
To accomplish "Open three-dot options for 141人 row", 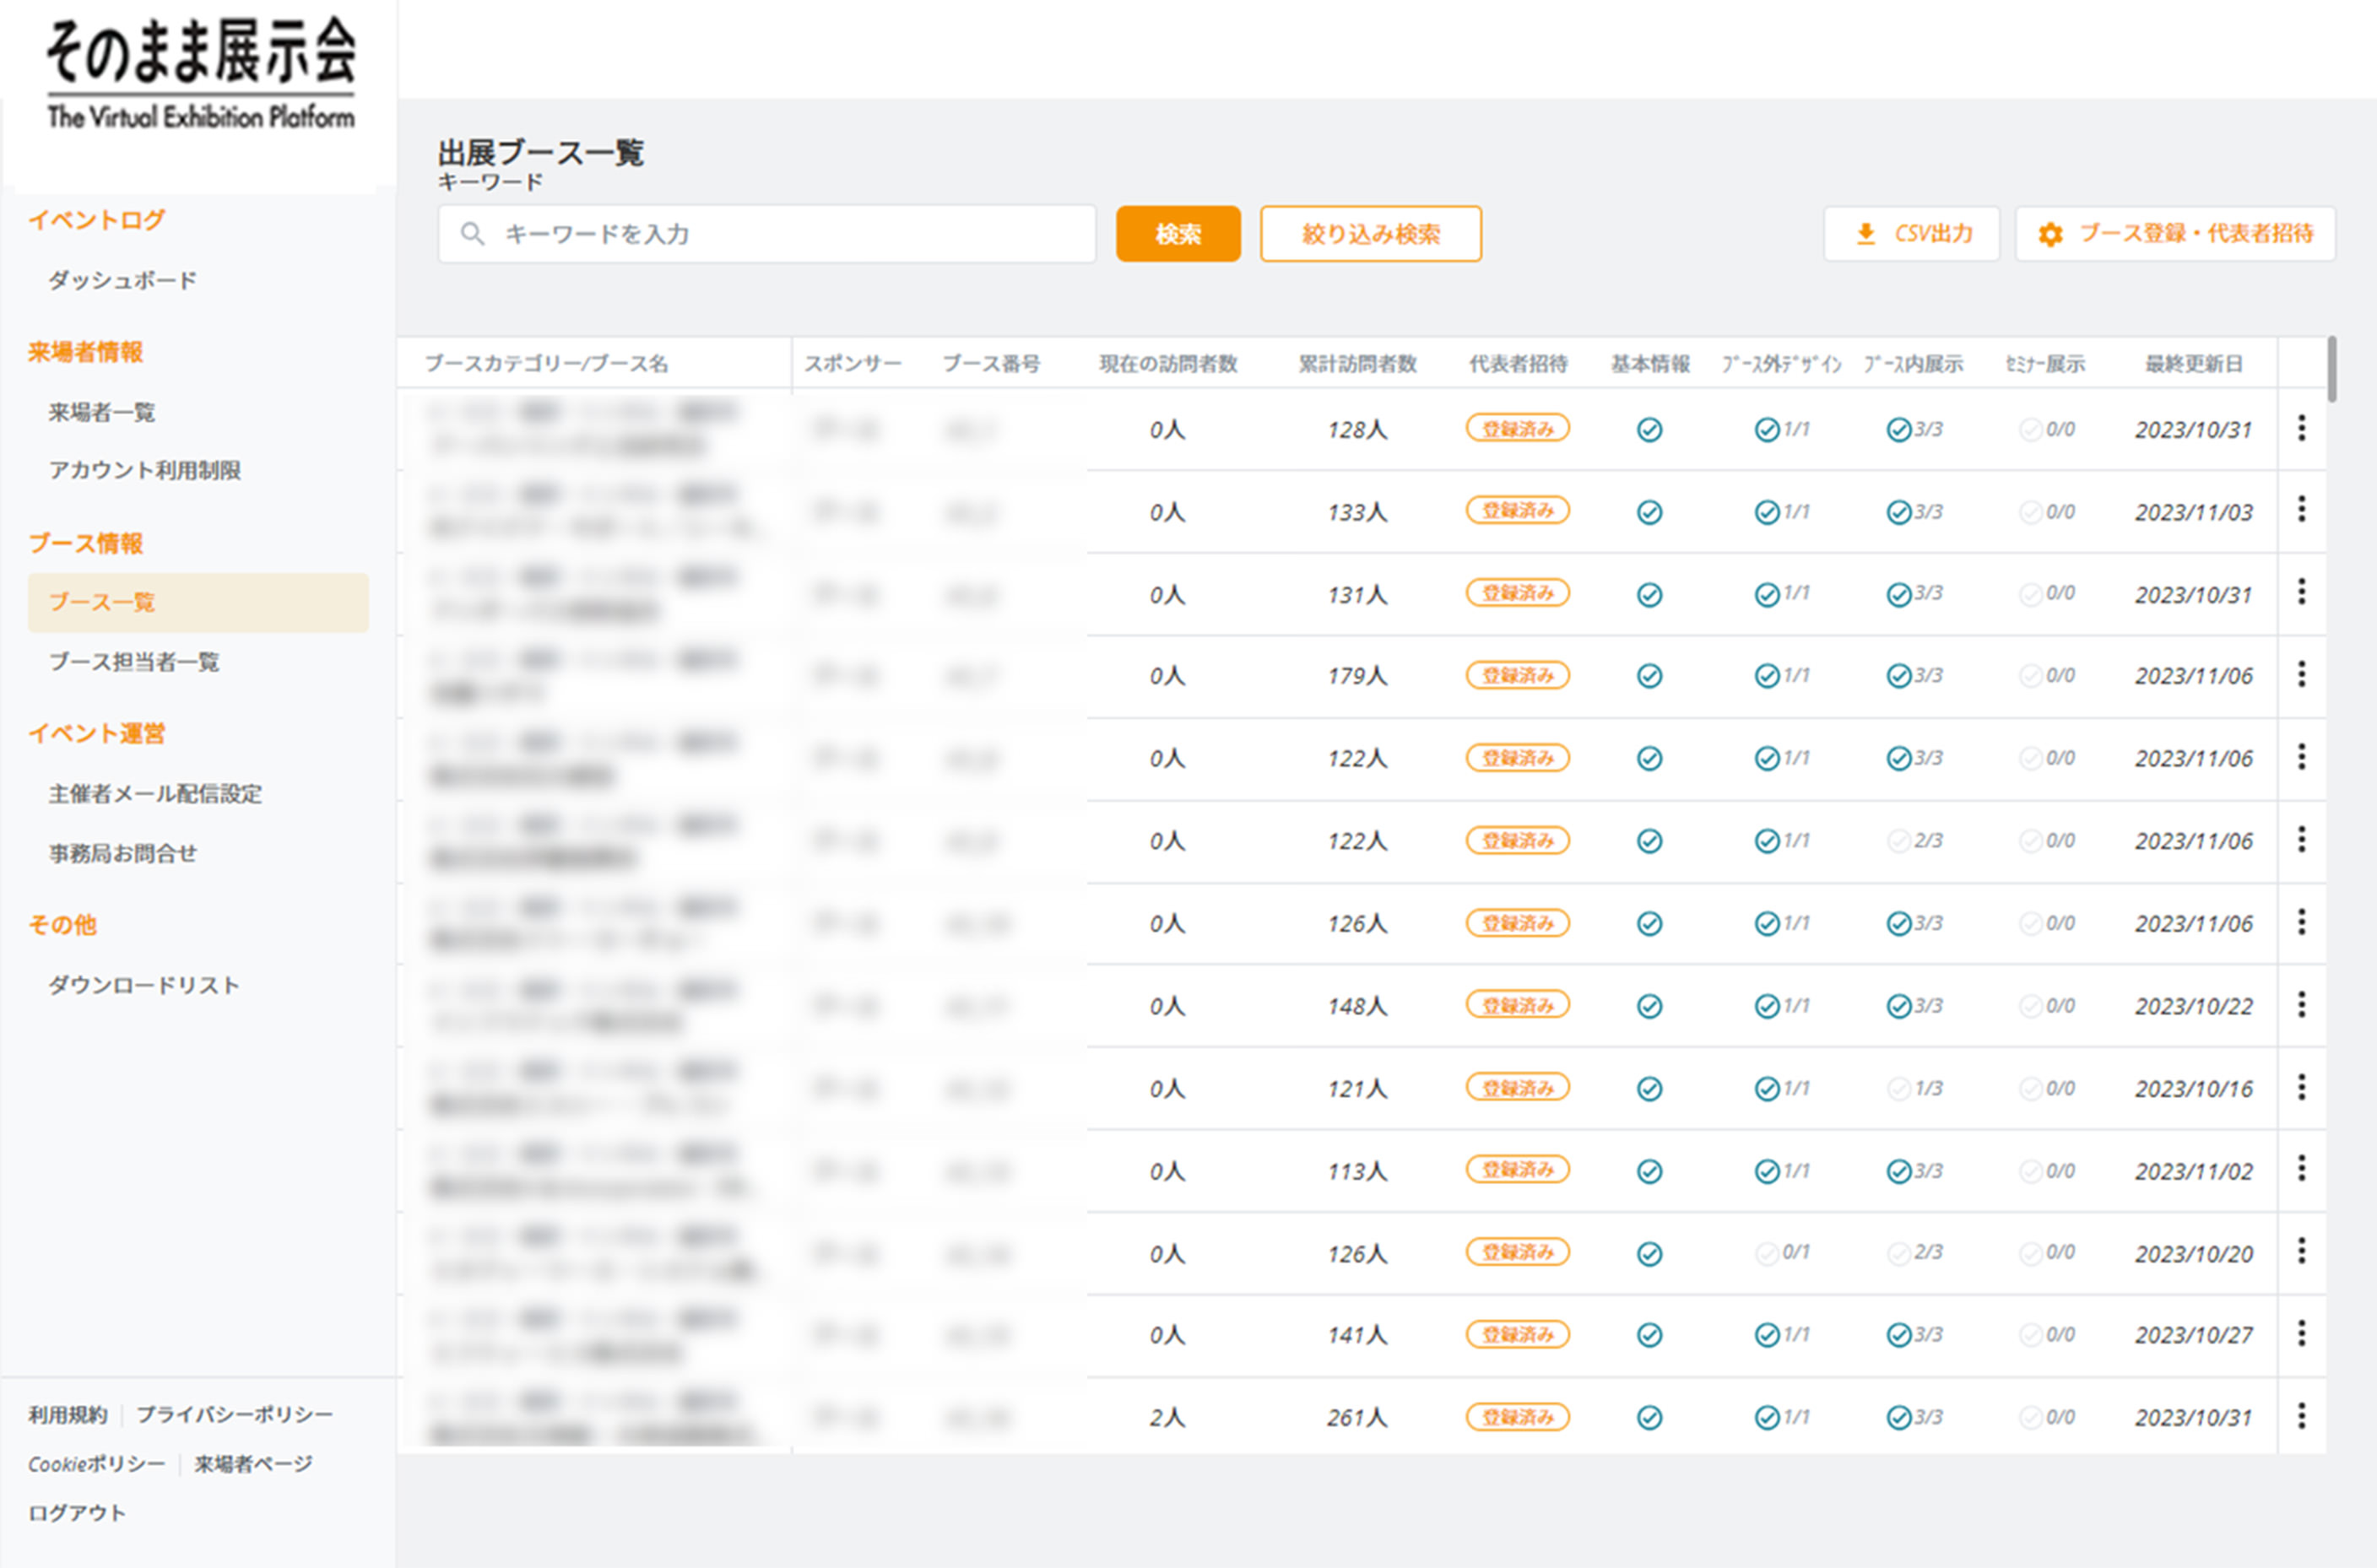I will point(2301,1334).
